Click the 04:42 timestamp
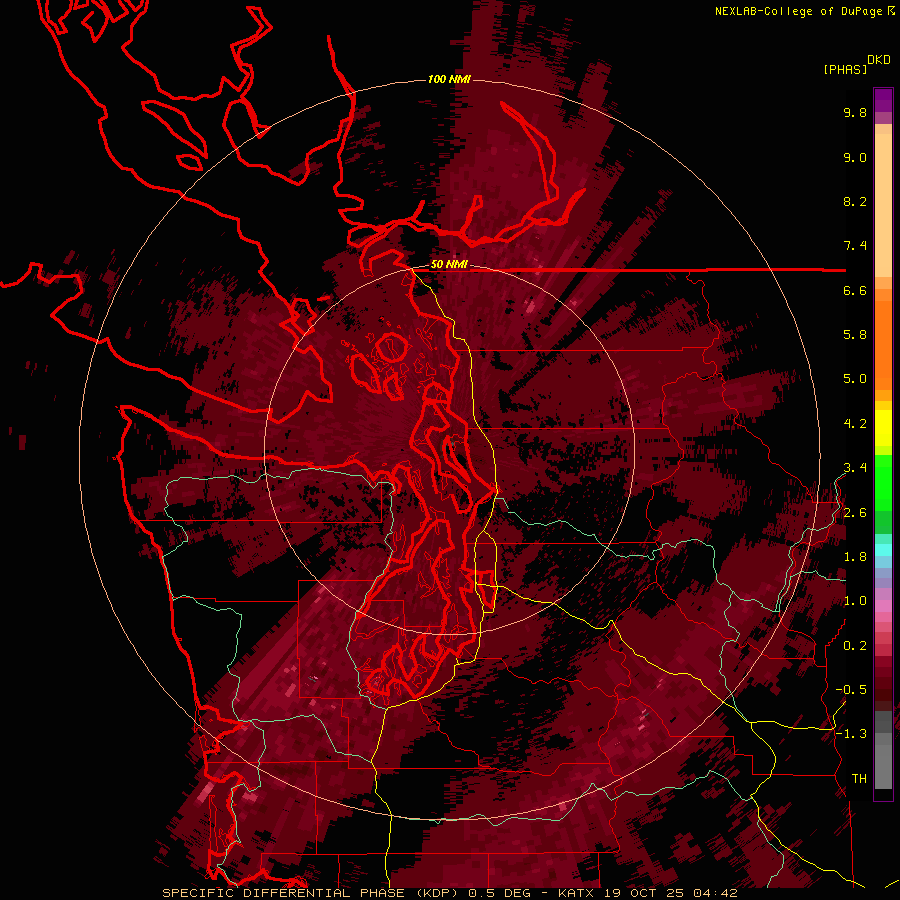Viewport: 900px width, 900px height. pyautogui.click(x=715, y=893)
